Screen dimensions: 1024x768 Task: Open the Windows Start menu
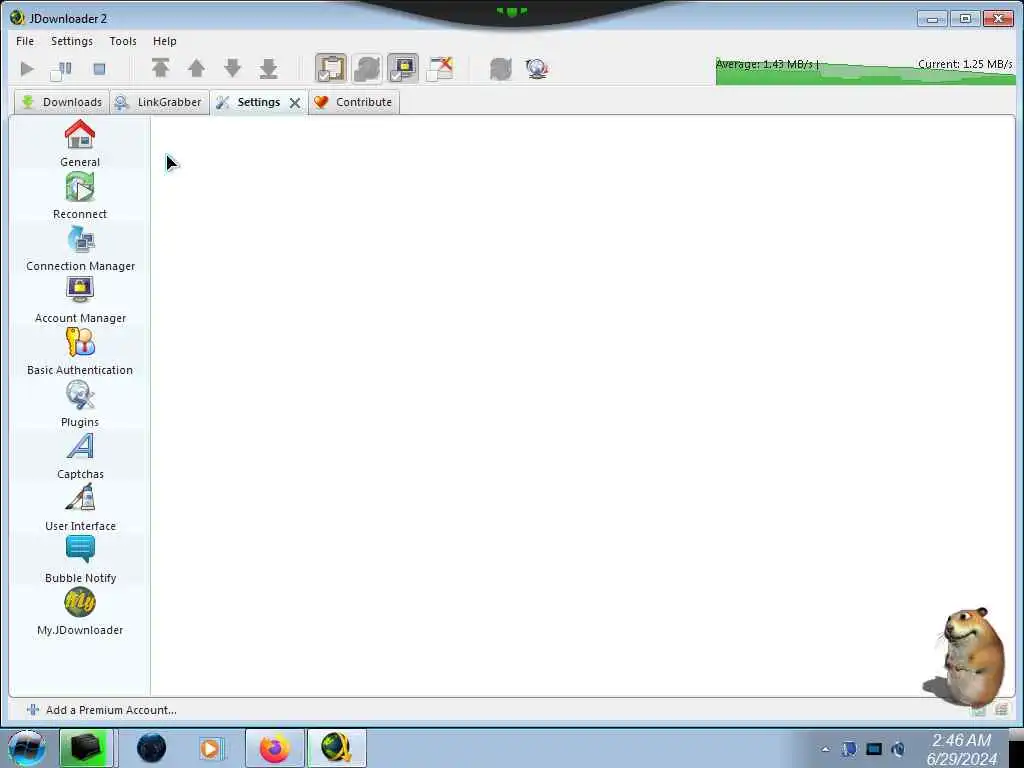coord(27,748)
